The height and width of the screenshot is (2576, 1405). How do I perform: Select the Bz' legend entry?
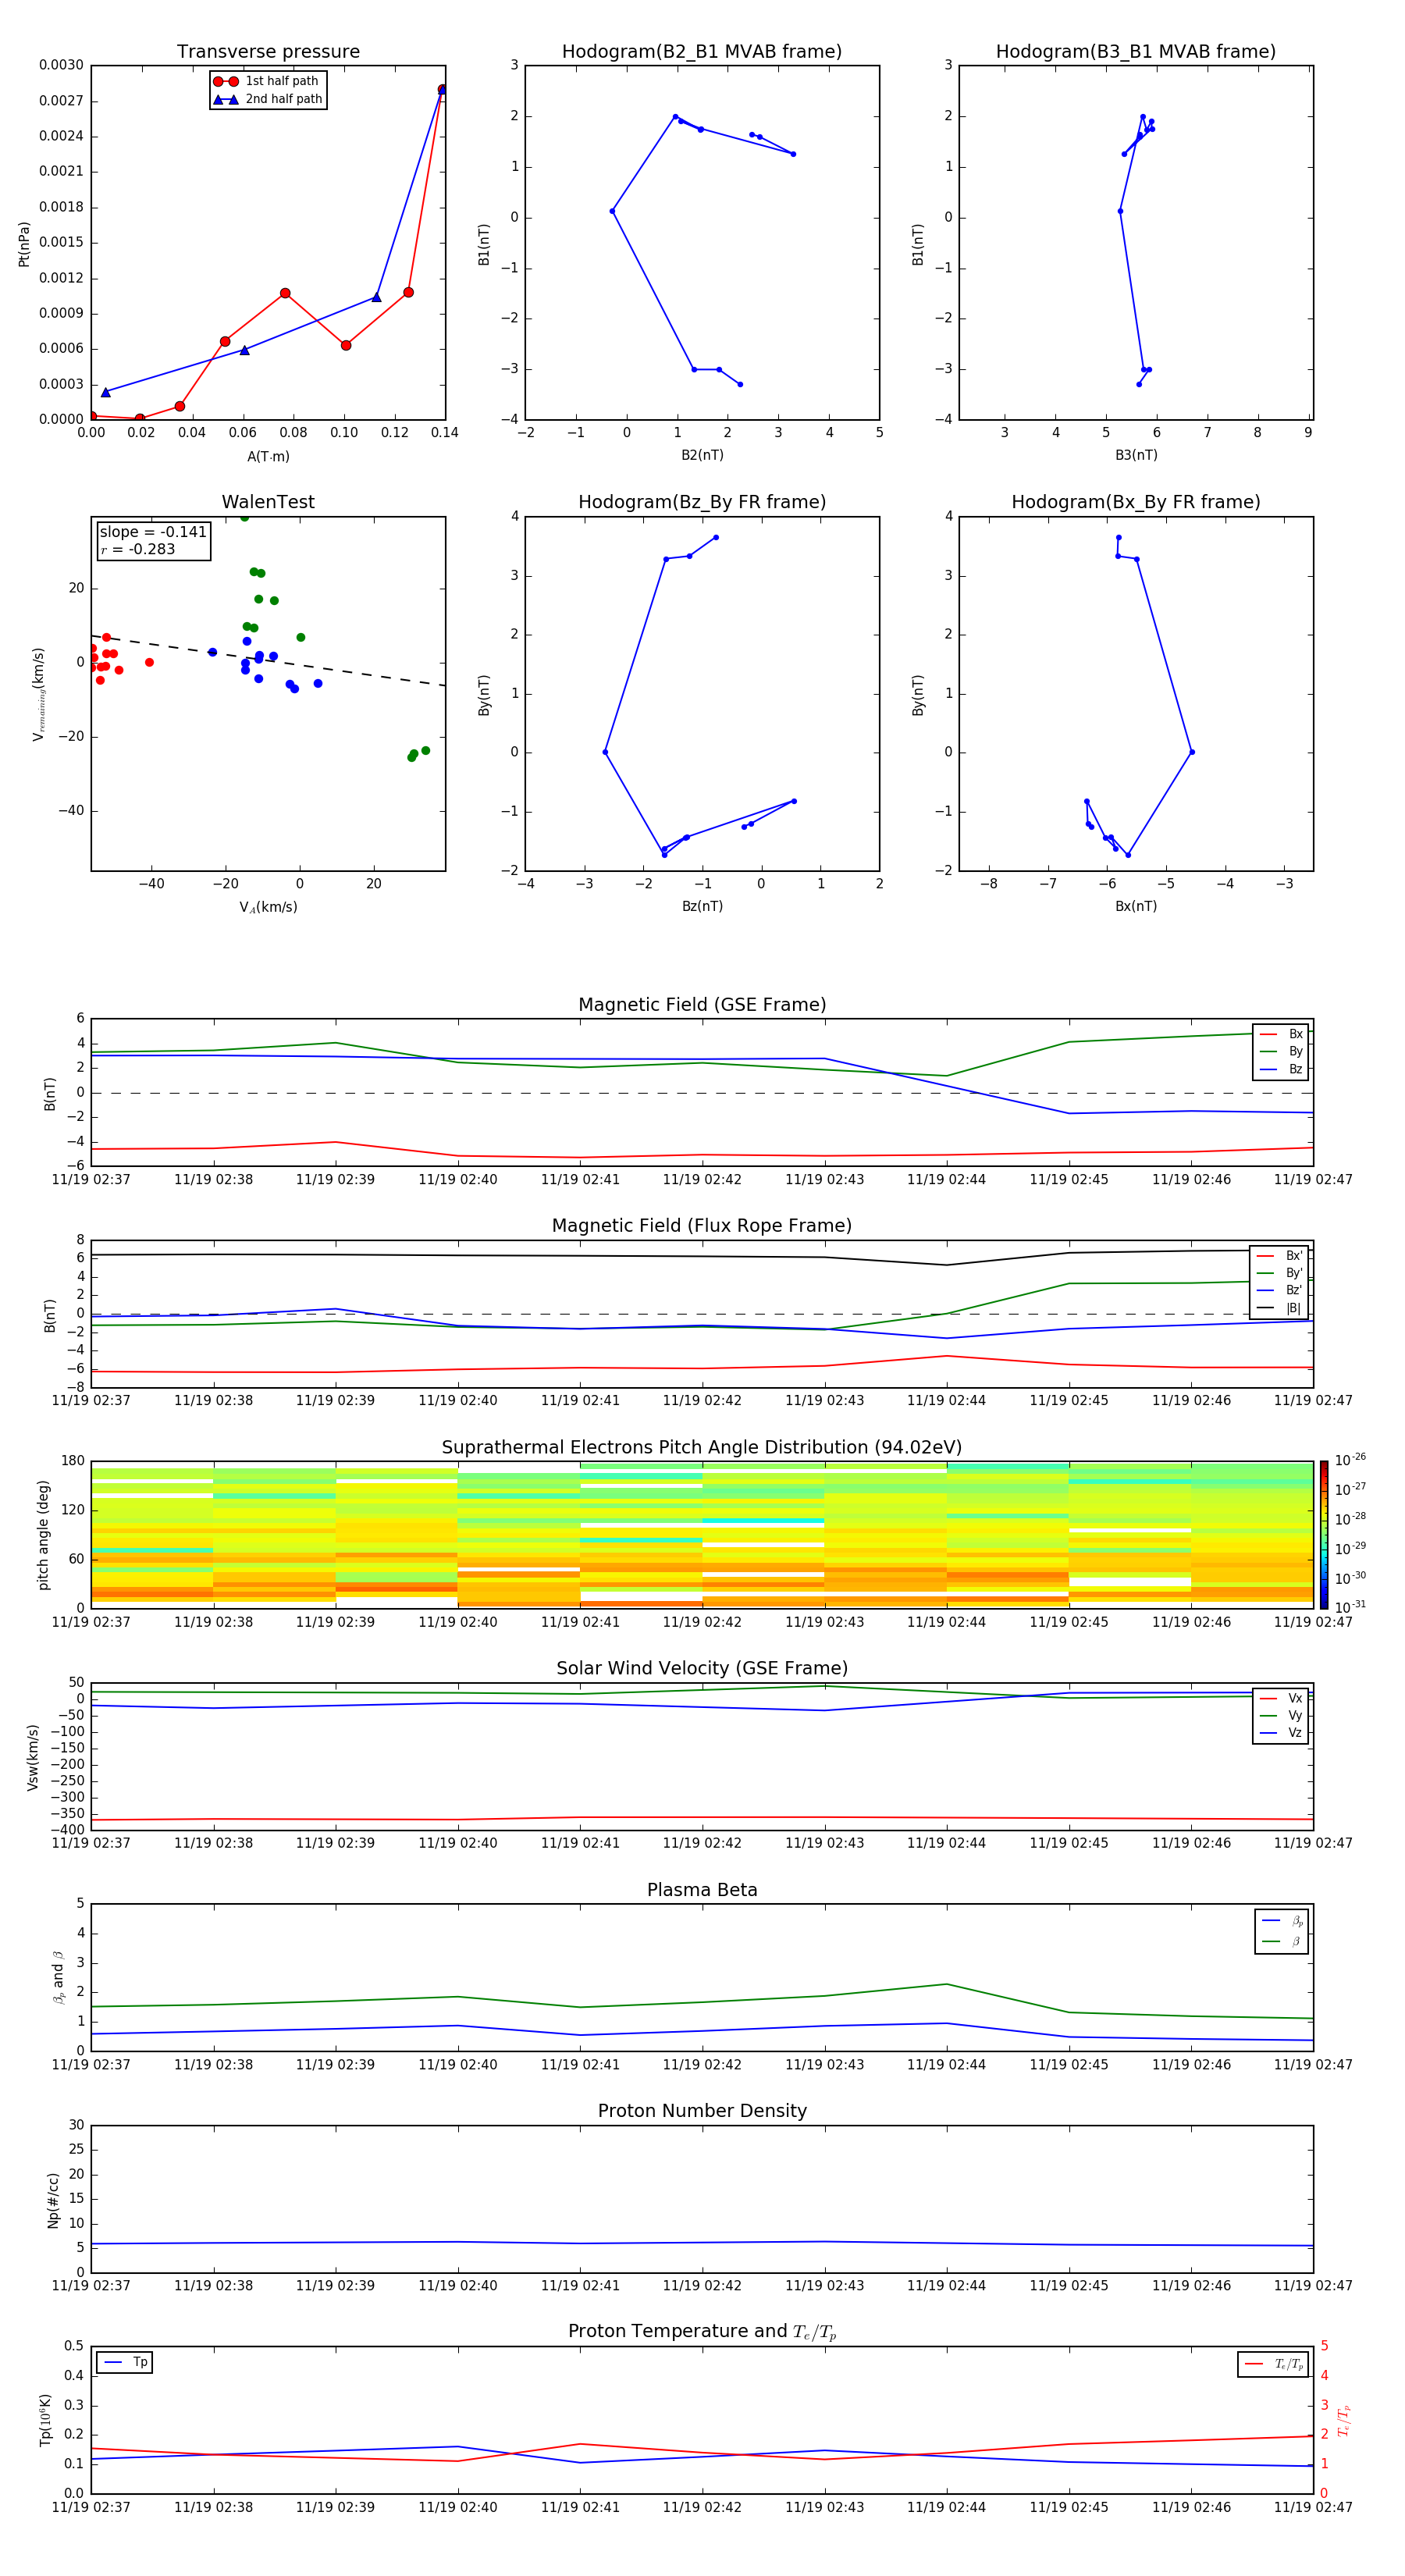coord(1280,1291)
